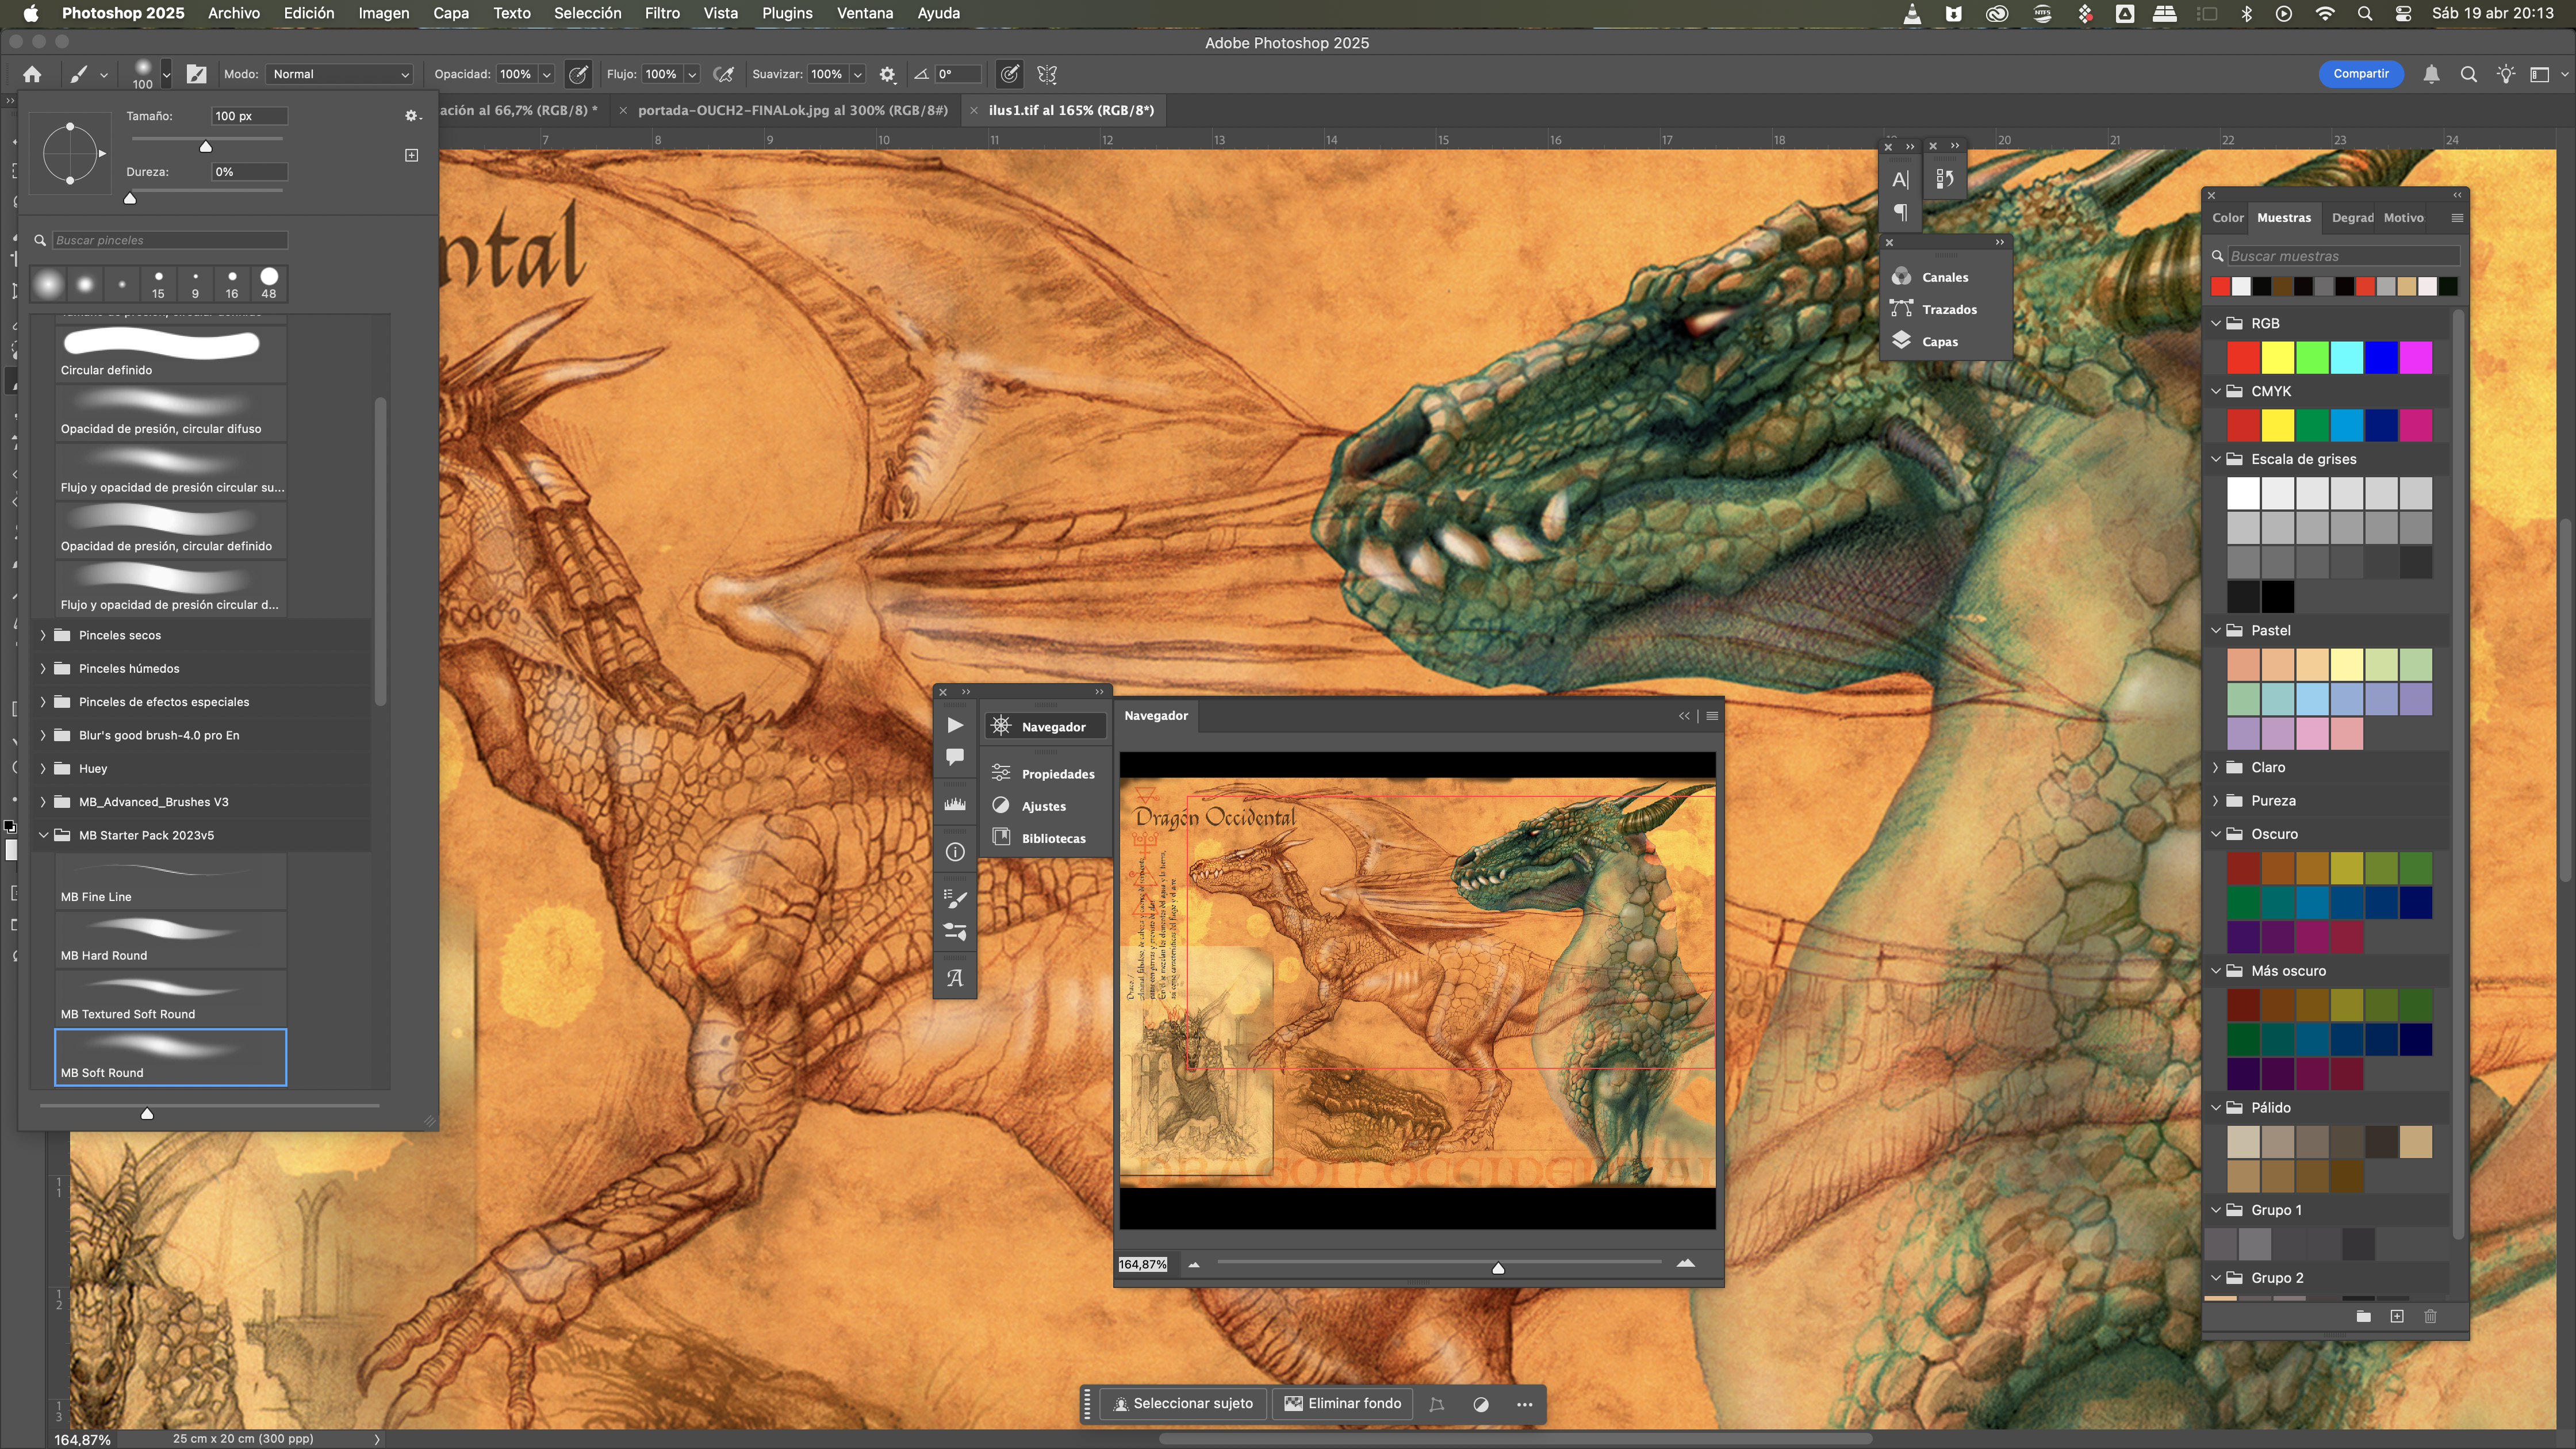The image size is (2576, 1449).
Task: Click Navigator zoom out small mountains icon
Action: [x=1193, y=1265]
